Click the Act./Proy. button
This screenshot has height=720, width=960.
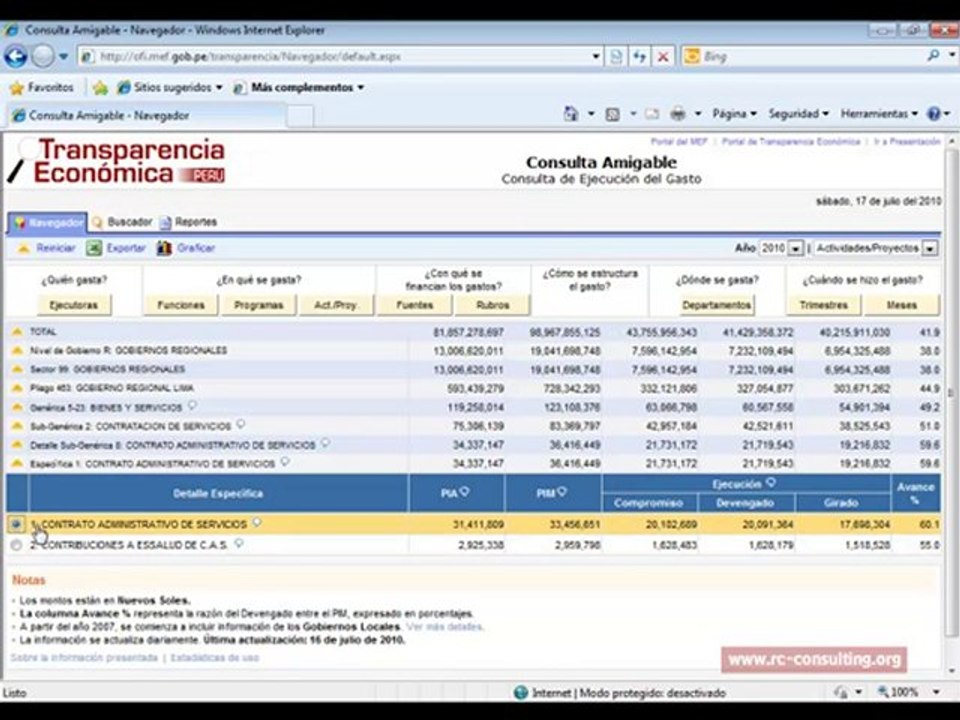point(336,305)
